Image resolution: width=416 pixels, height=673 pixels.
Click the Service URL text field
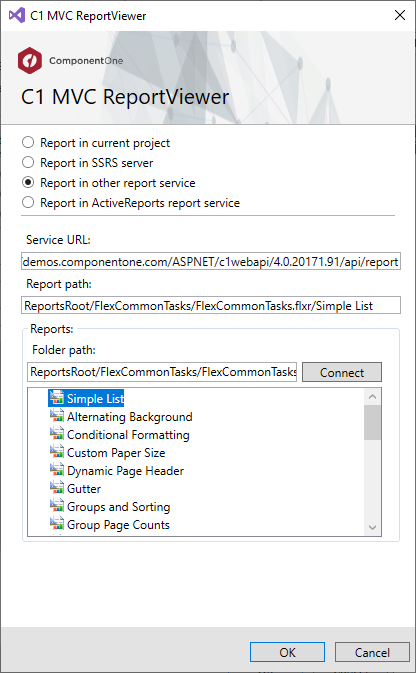click(211, 261)
